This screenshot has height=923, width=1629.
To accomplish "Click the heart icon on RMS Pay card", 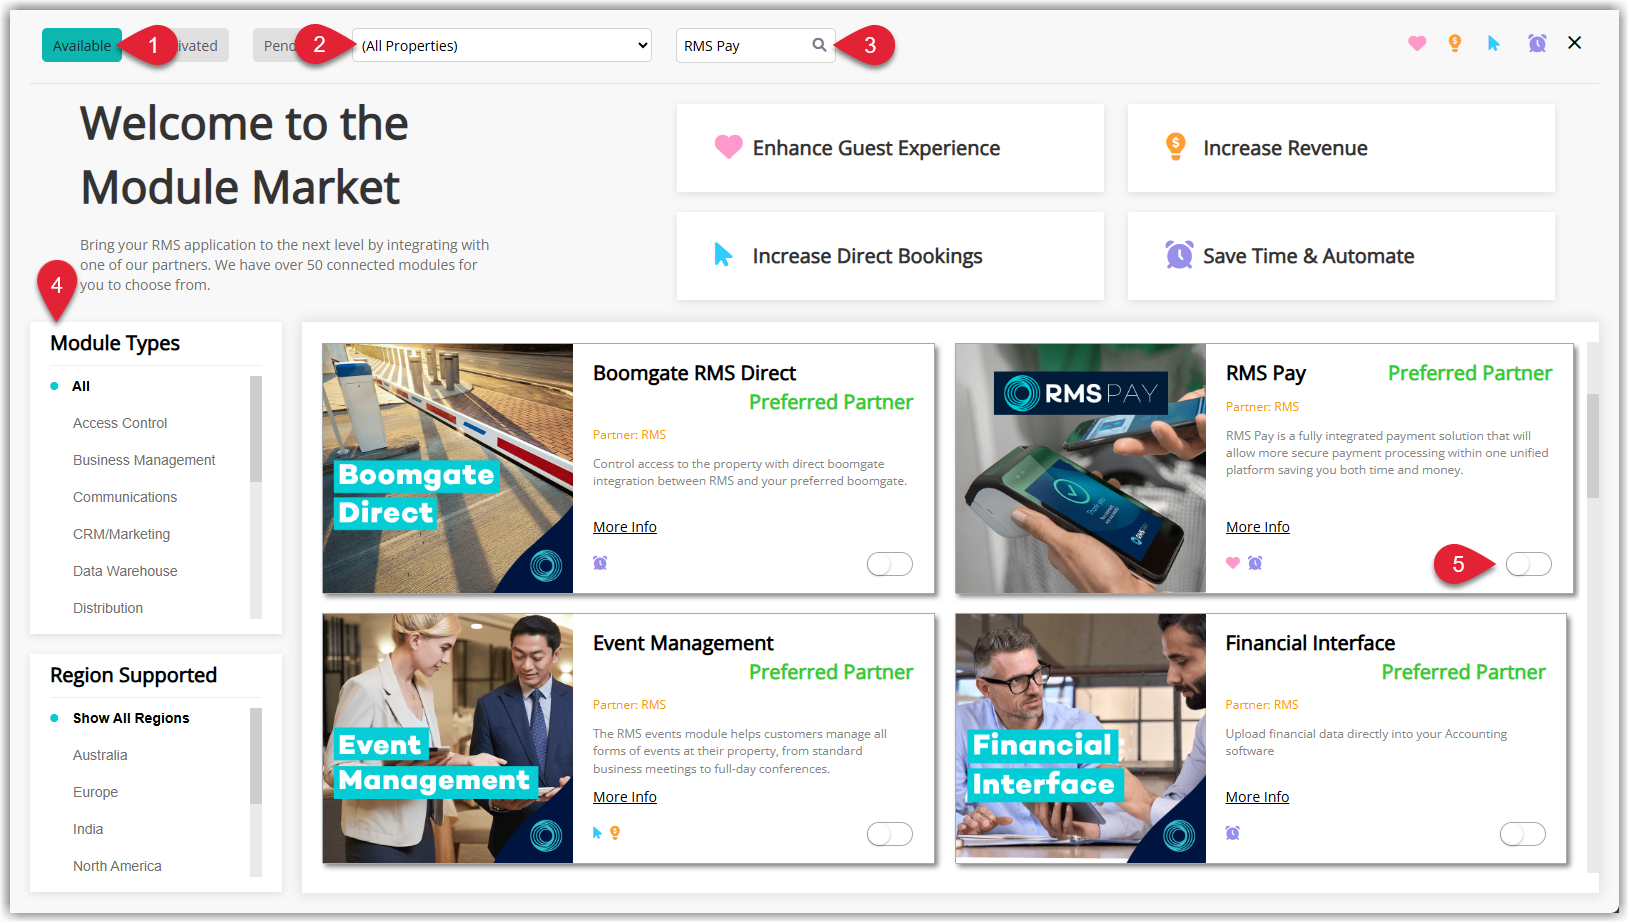I will pos(1233,563).
